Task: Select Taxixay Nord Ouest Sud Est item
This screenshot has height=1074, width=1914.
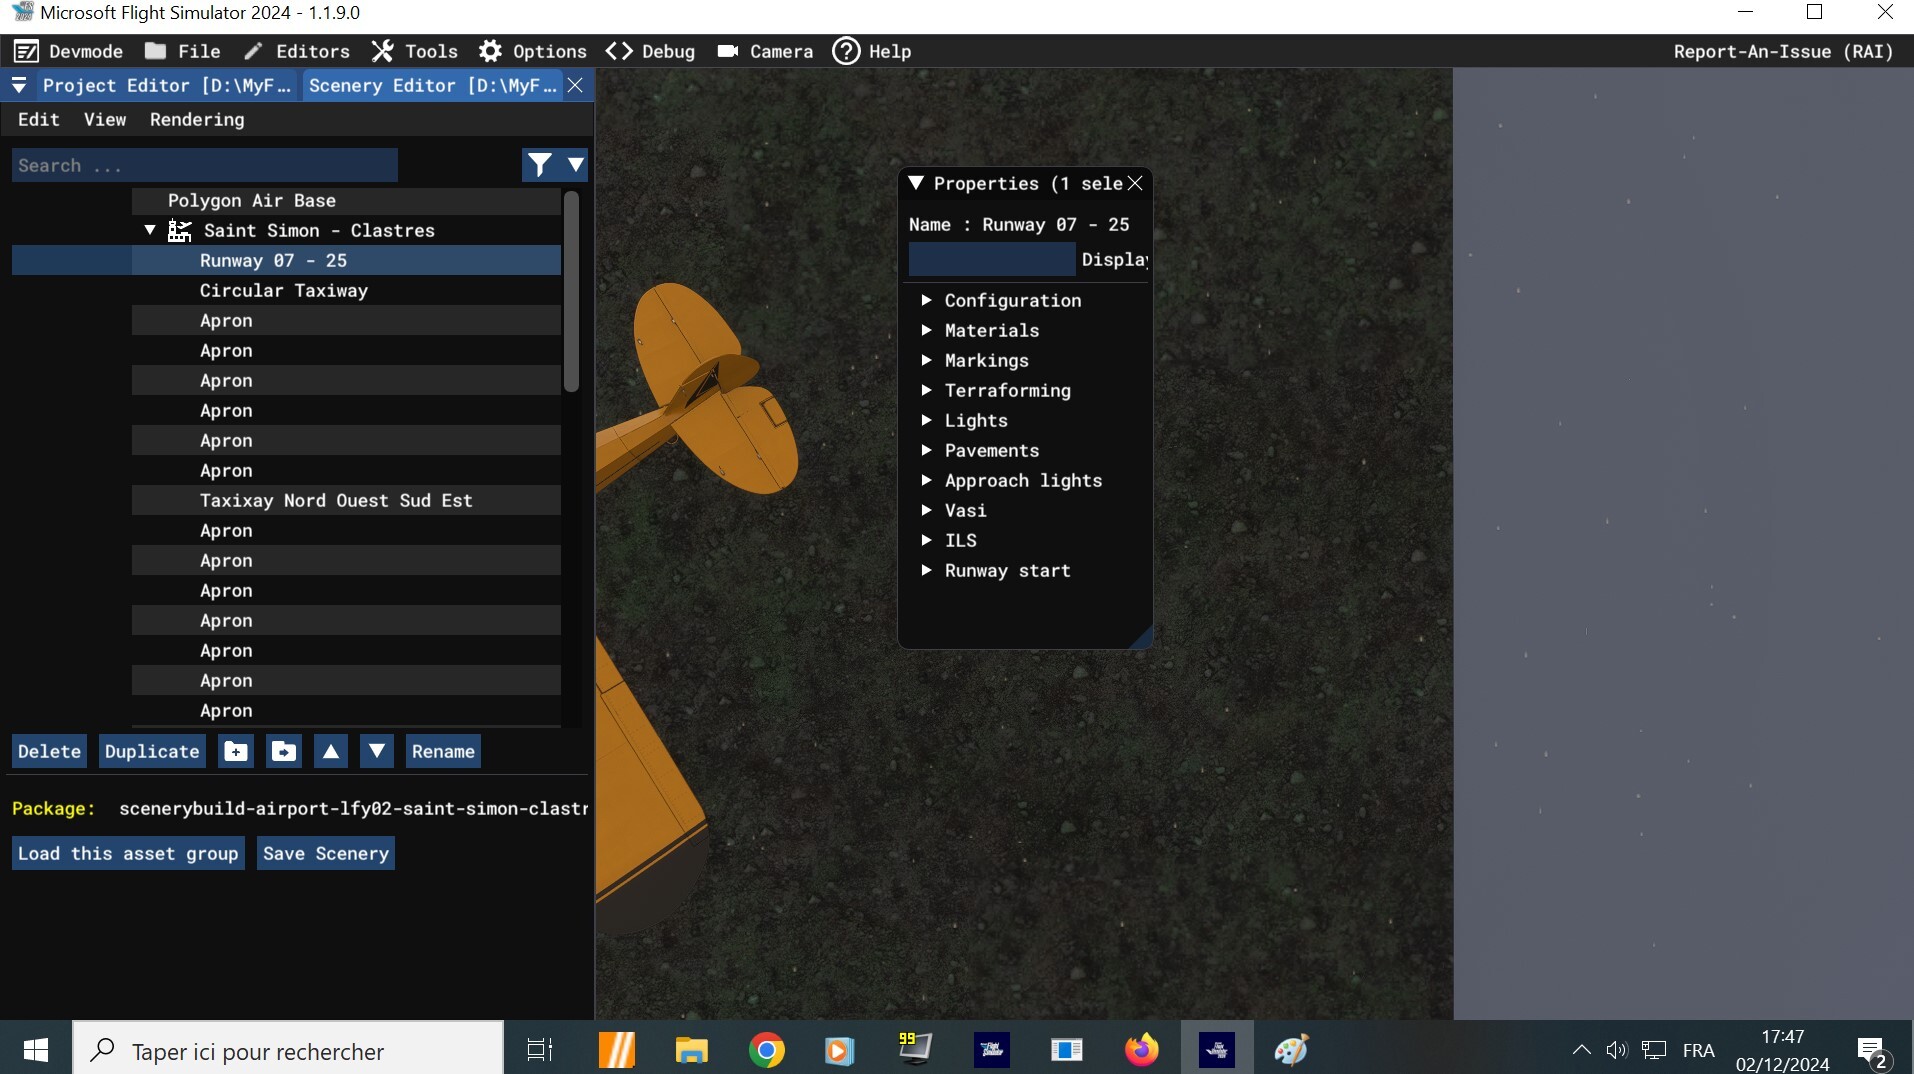Action: click(346, 501)
